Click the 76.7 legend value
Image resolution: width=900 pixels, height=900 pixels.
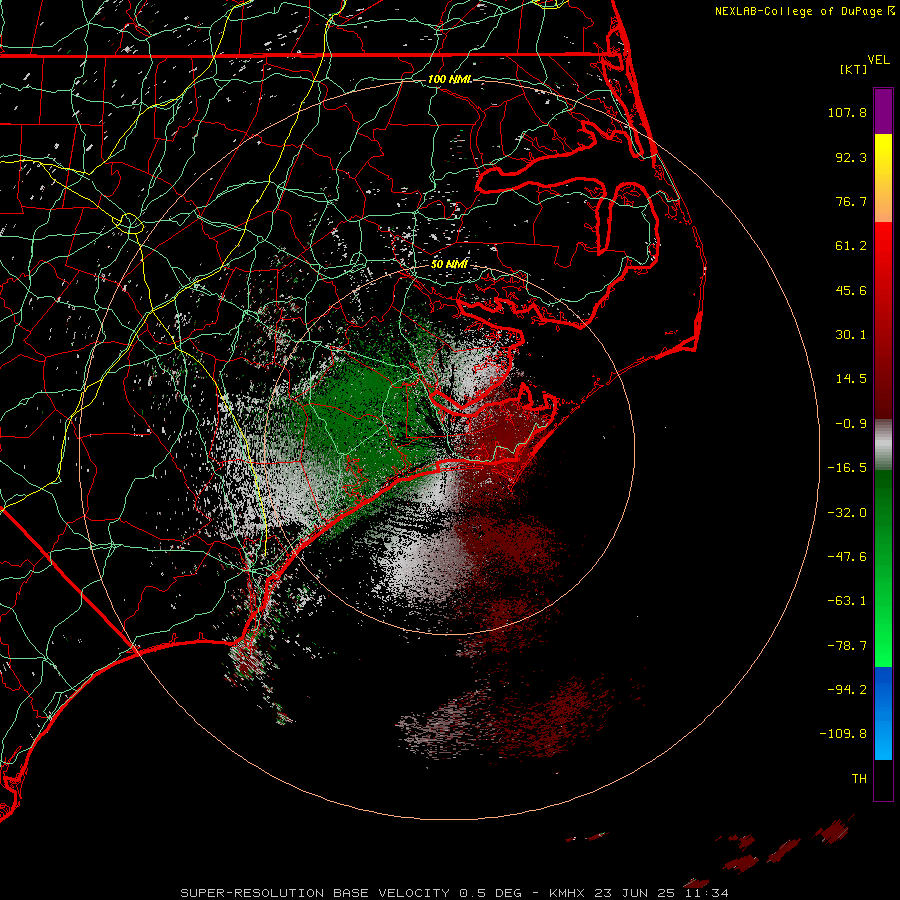(x=851, y=201)
